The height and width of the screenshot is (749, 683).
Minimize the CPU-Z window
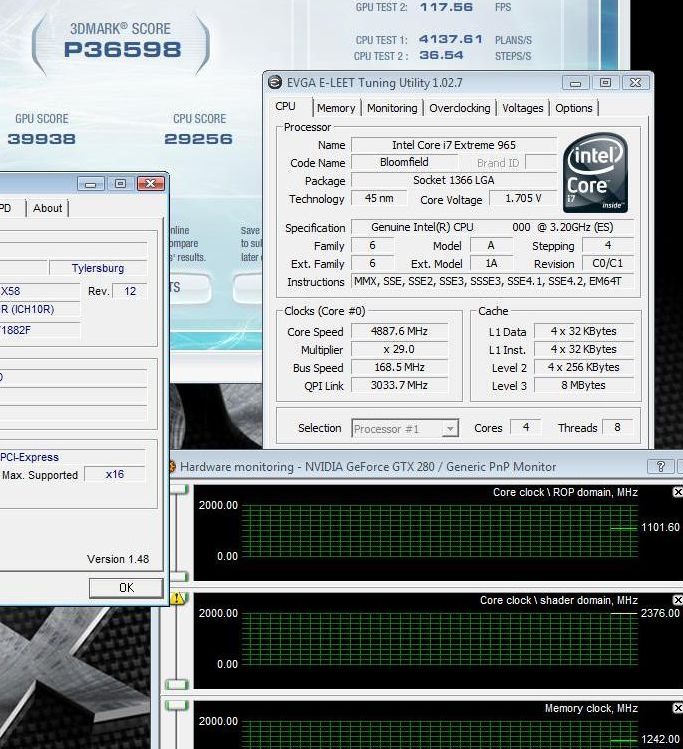pyautogui.click(x=91, y=183)
